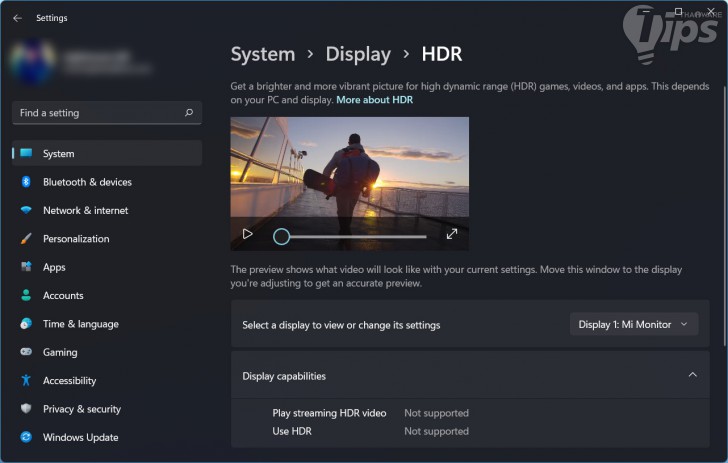Click the Privacy shield icon
Image resolution: width=728 pixels, height=463 pixels.
tap(26, 408)
